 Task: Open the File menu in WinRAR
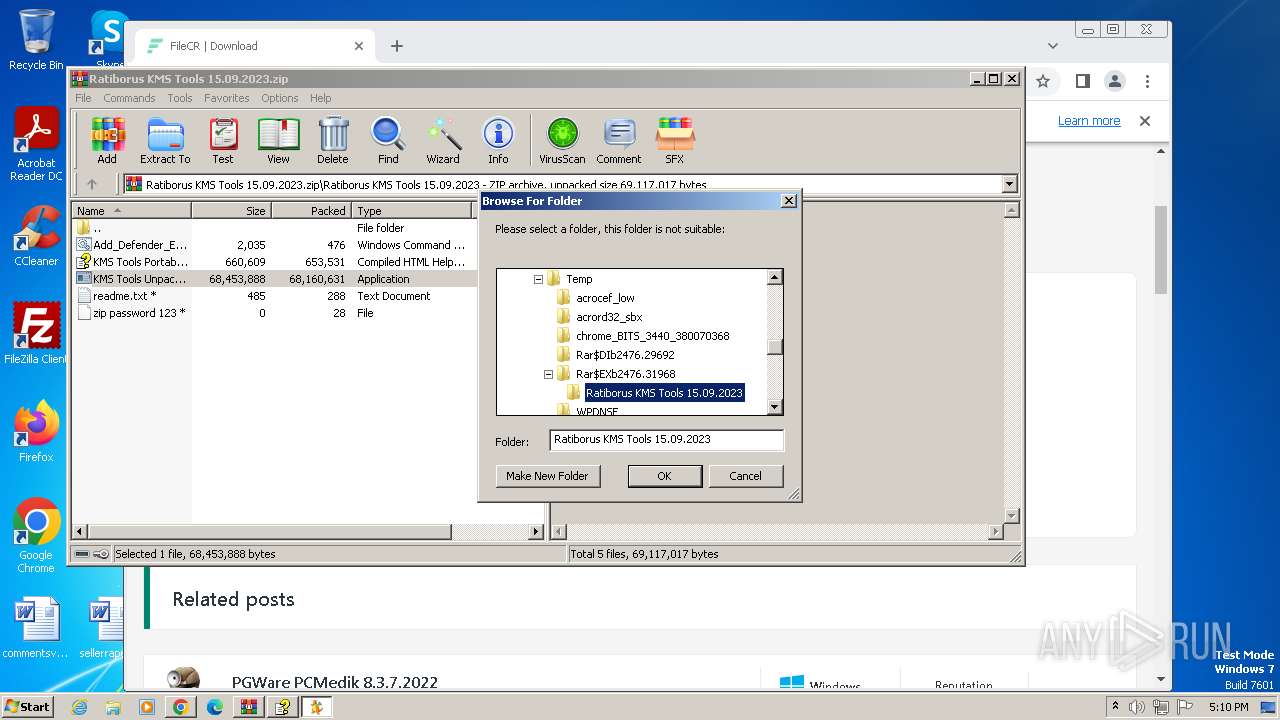83,98
